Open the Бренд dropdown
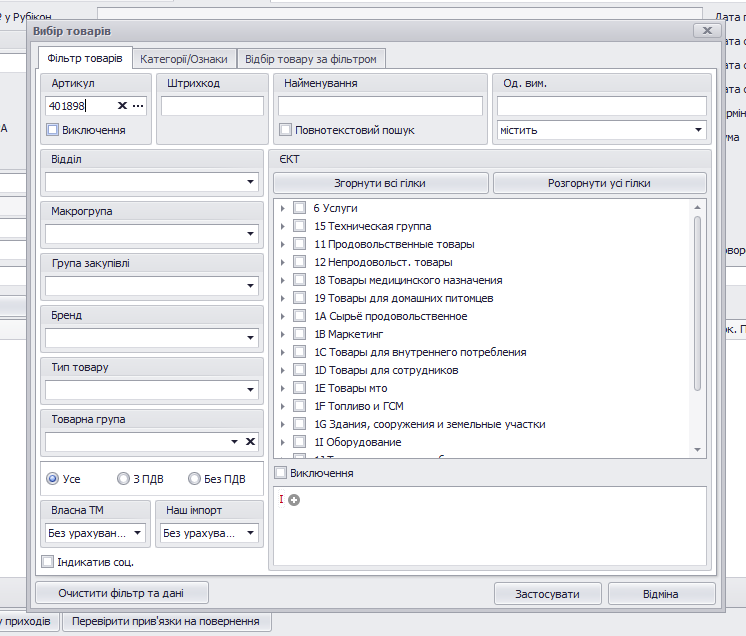The image size is (746, 636). (250, 338)
